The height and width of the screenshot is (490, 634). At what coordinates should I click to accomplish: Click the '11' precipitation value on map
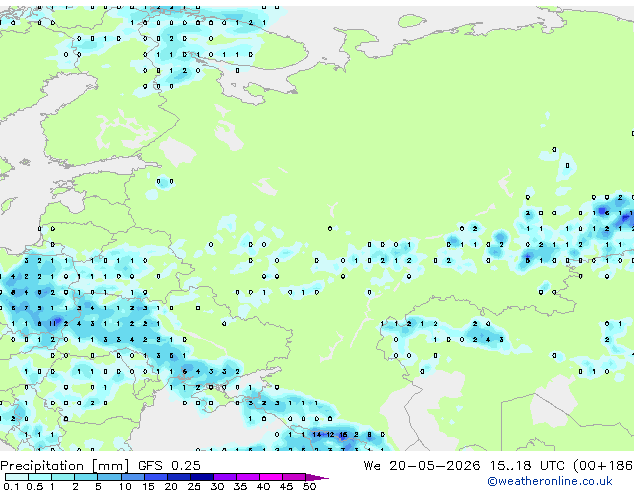53,323
